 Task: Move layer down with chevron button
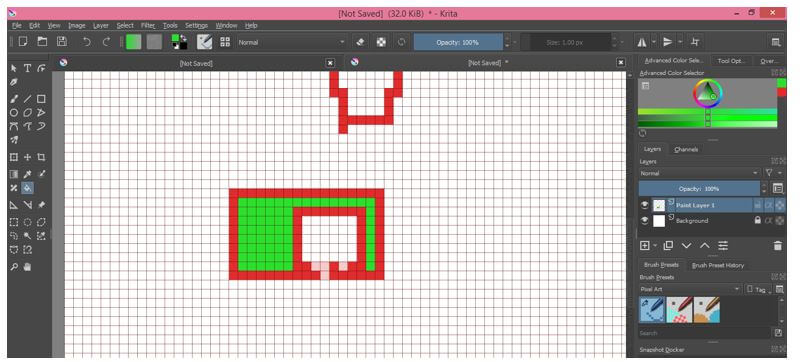(x=686, y=246)
